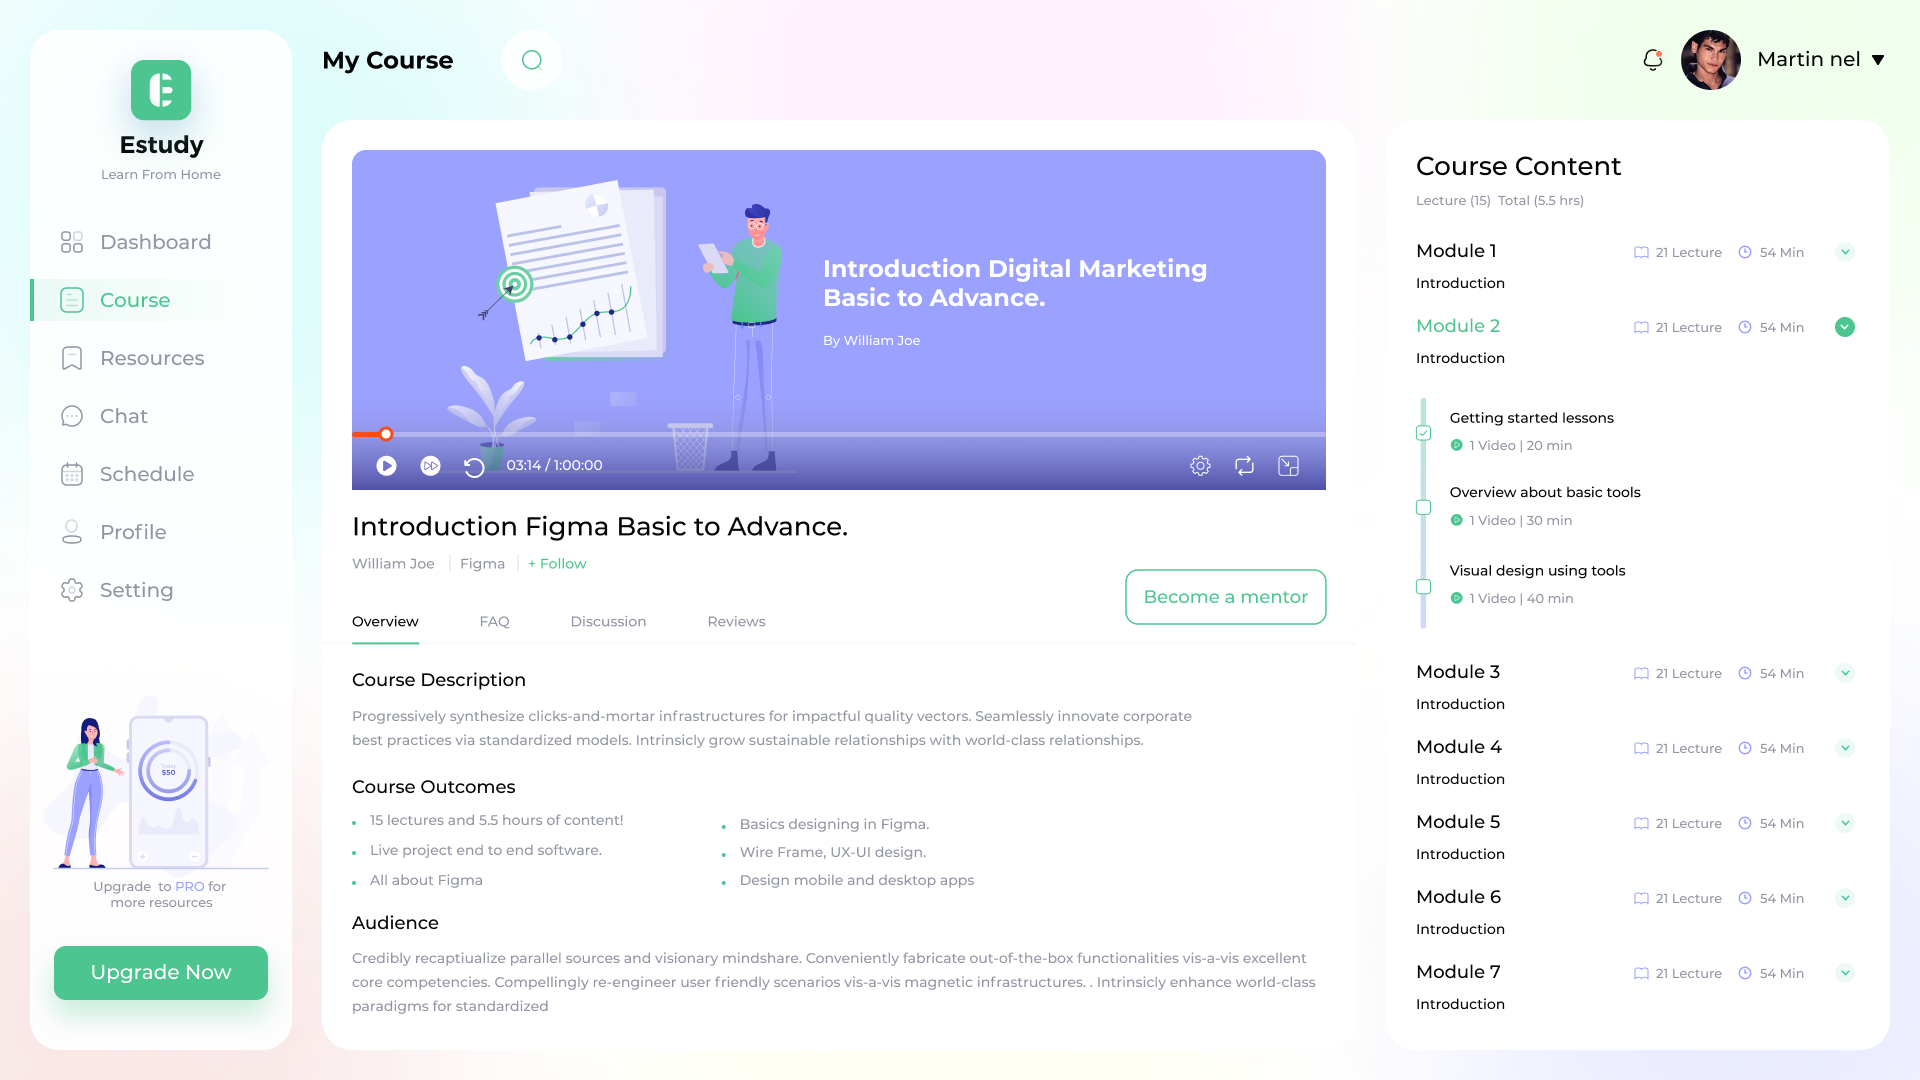The width and height of the screenshot is (1920, 1080).
Task: Open the Martin nel profile dropdown
Action: pyautogui.click(x=1822, y=60)
